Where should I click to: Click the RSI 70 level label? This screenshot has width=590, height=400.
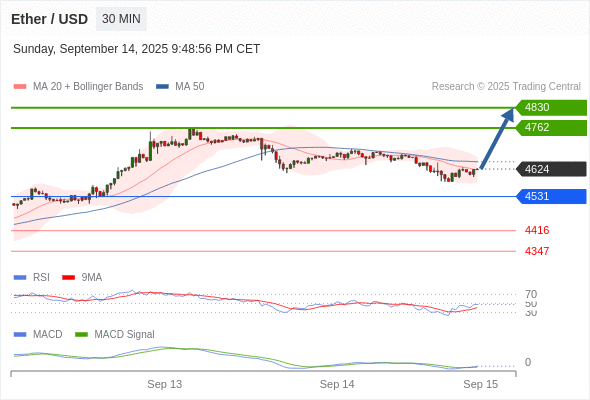tap(531, 294)
